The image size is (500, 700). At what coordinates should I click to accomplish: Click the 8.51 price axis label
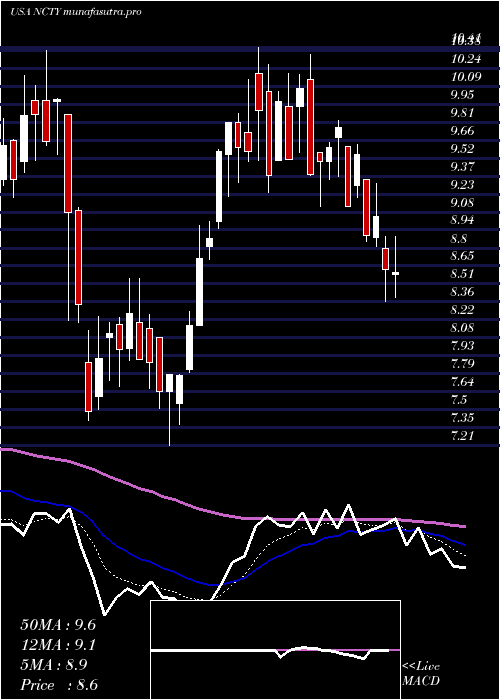[462, 274]
